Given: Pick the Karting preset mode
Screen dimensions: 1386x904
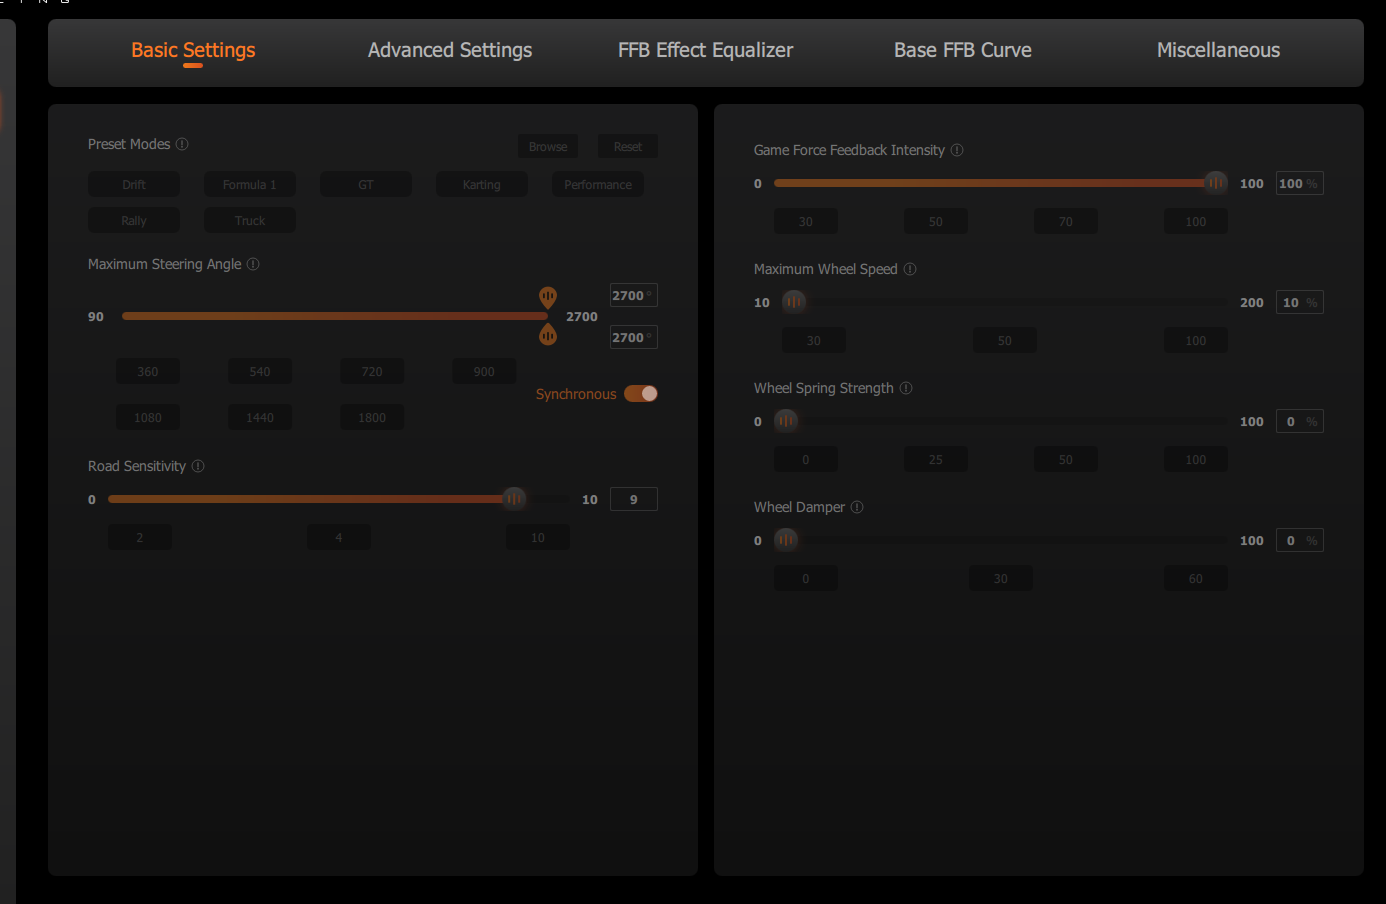Looking at the screenshot, I should pos(482,185).
